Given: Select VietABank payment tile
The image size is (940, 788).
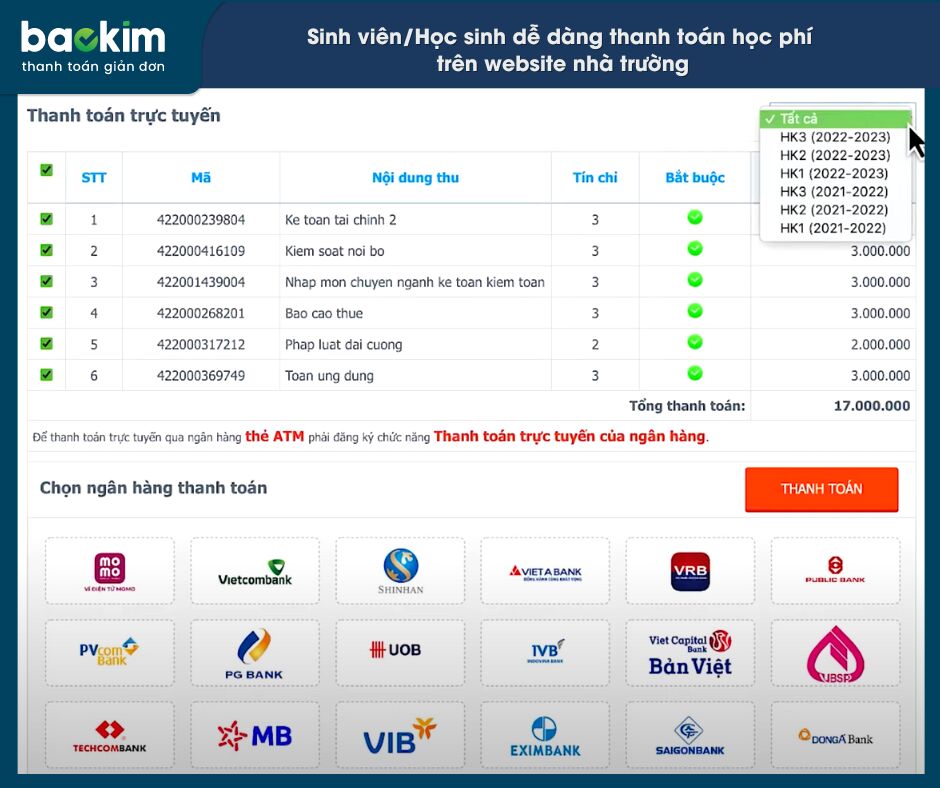Looking at the screenshot, I should point(545,570).
